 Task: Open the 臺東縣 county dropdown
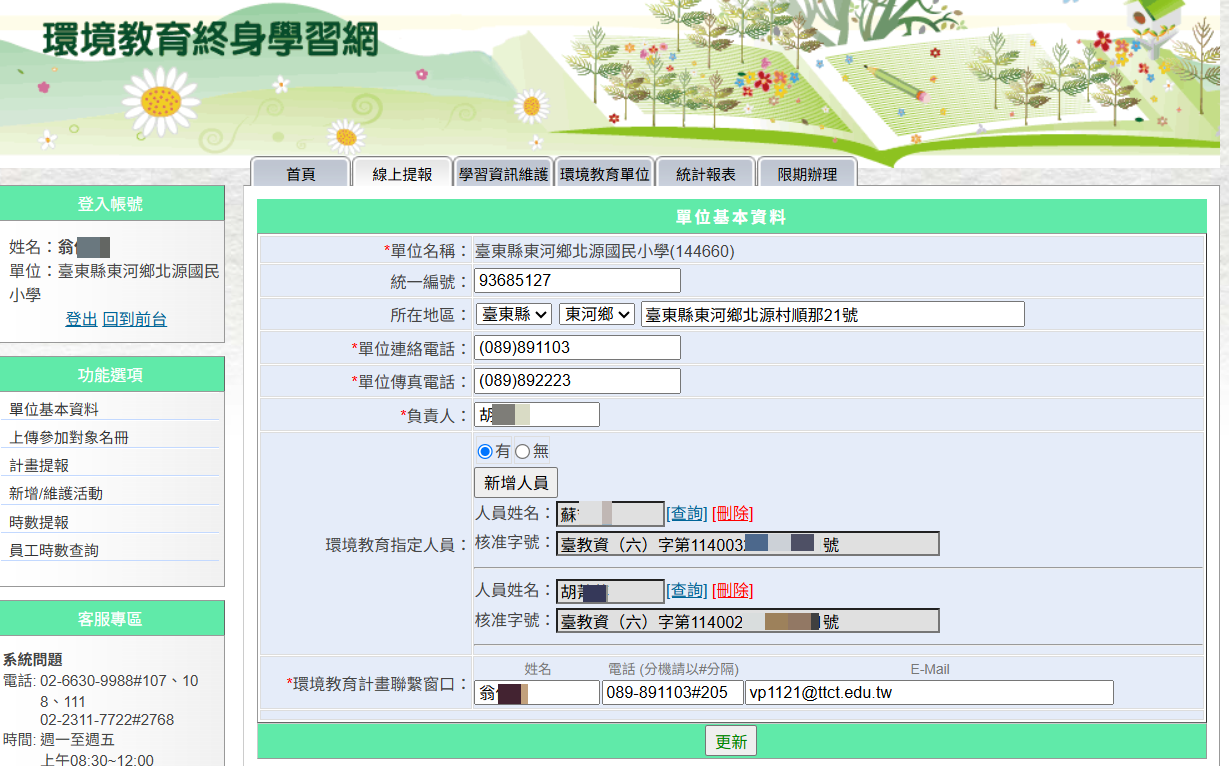[x=513, y=314]
